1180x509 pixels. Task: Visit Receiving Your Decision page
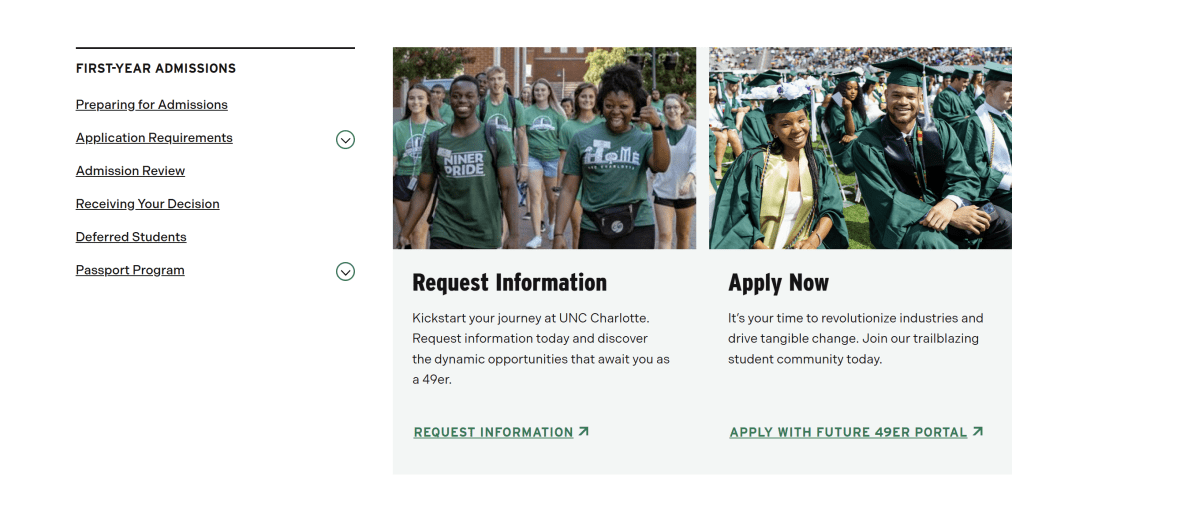[147, 204]
